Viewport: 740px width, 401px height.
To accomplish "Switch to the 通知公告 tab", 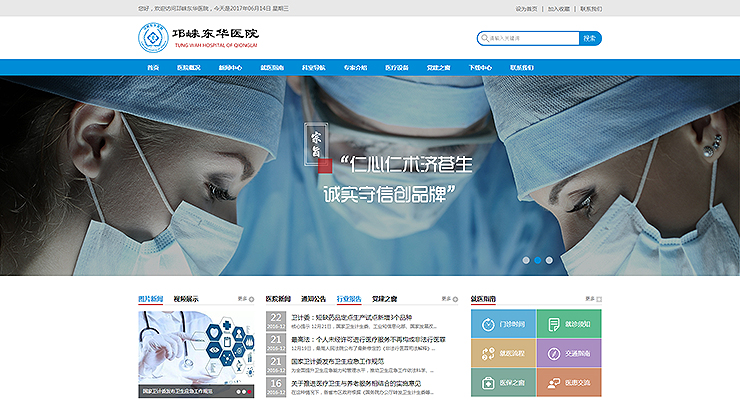I will pyautogui.click(x=314, y=299).
